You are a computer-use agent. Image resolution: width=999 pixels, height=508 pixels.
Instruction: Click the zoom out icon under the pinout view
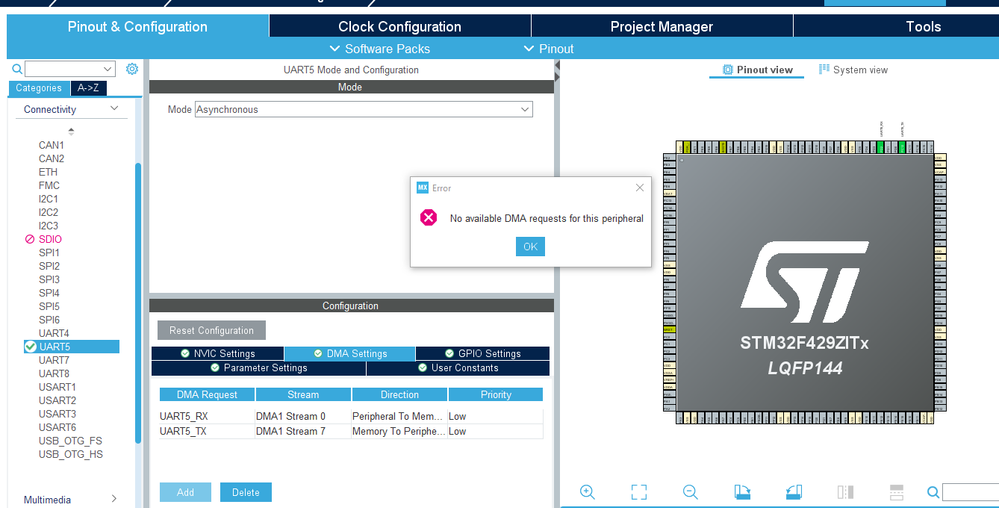(691, 491)
